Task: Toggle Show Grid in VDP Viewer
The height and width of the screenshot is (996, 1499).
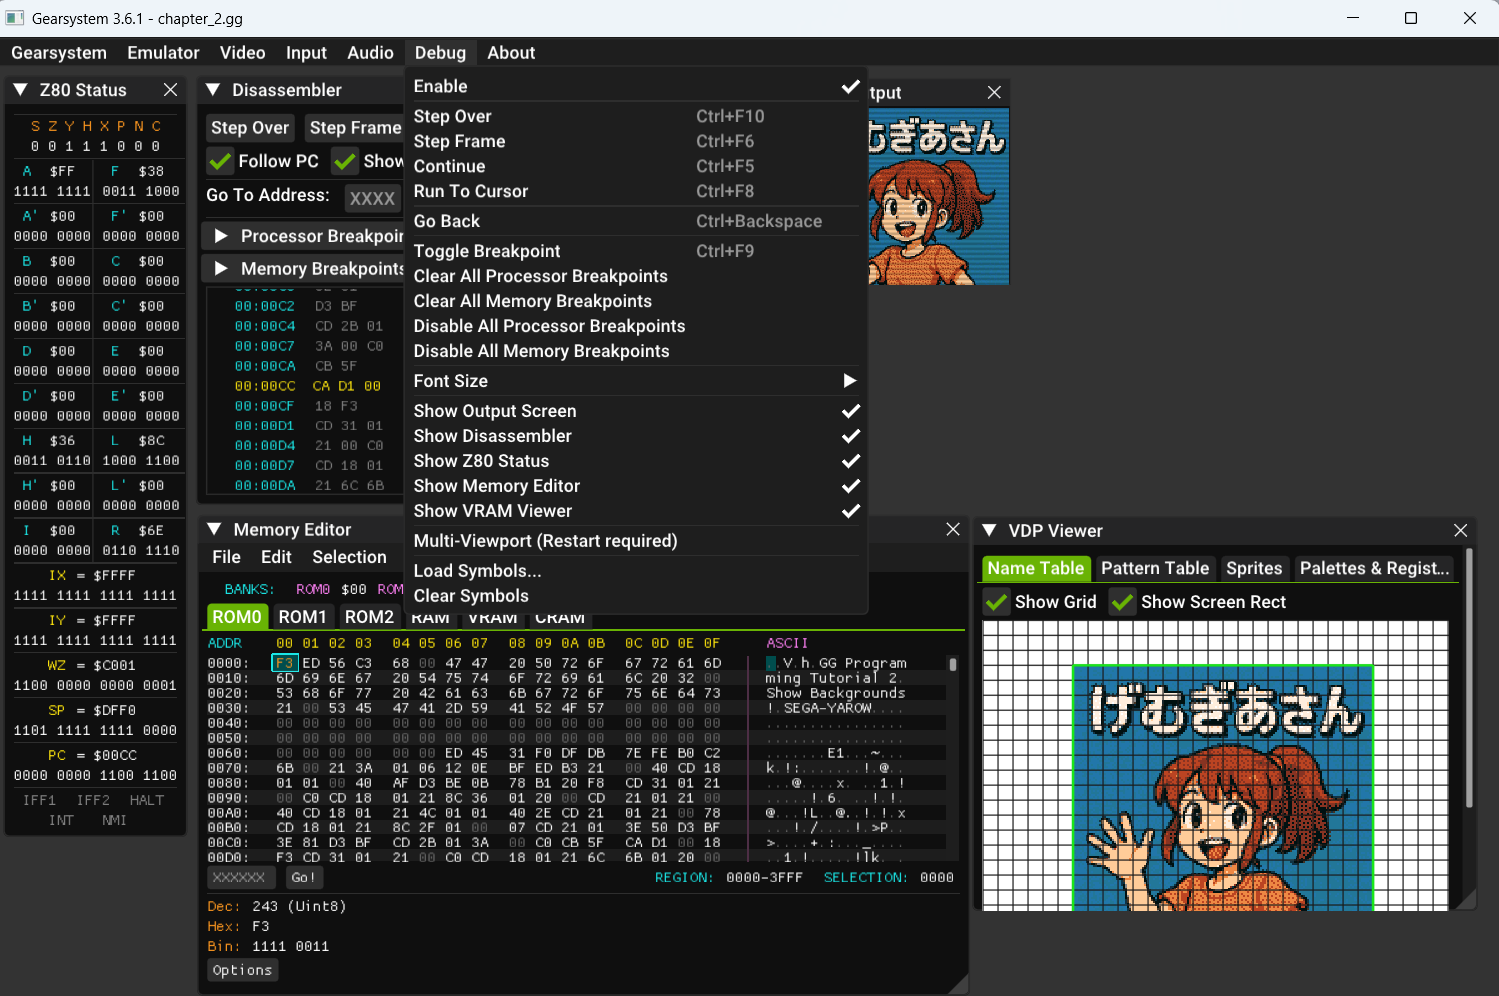Action: pyautogui.click(x=997, y=602)
